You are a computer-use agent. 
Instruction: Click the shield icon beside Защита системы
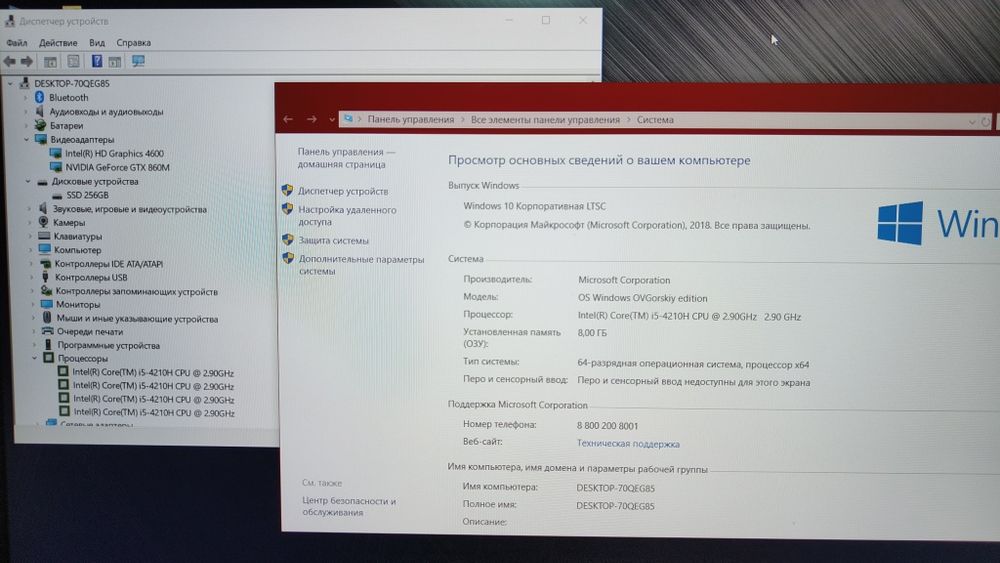click(x=288, y=240)
